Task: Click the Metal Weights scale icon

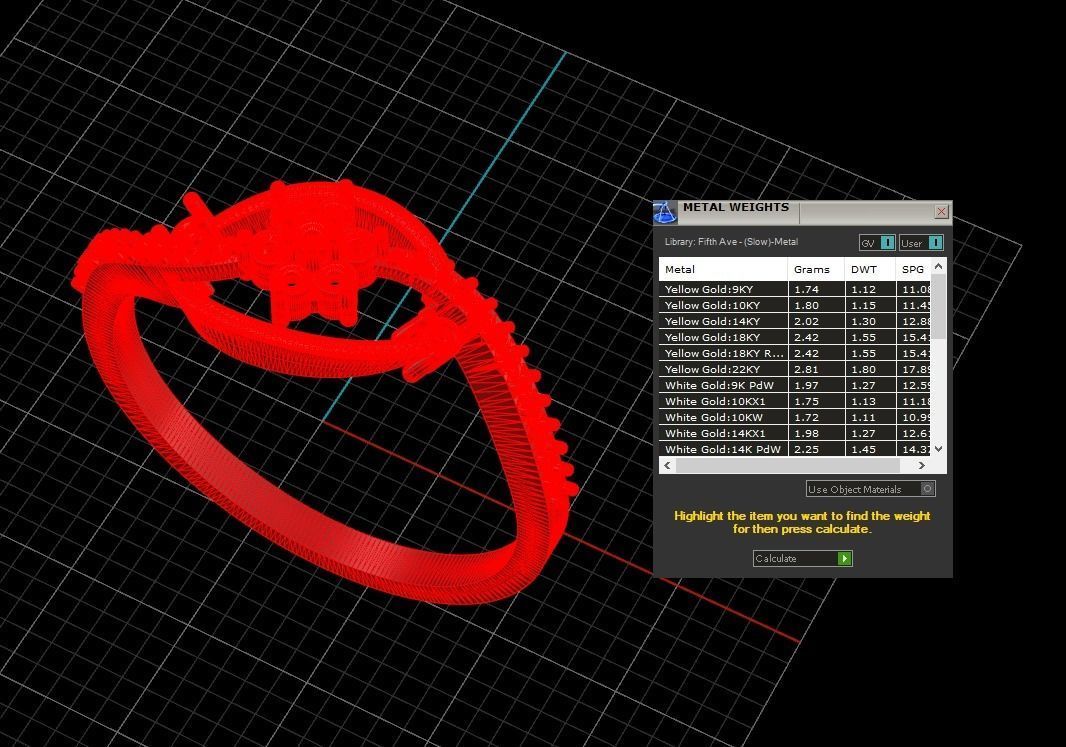Action: point(665,212)
